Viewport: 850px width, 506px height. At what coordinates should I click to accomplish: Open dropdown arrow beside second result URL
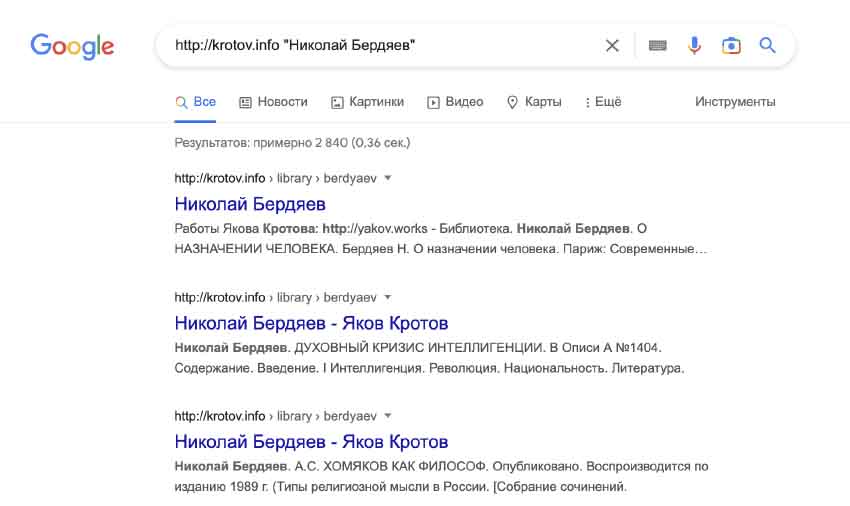[388, 297]
